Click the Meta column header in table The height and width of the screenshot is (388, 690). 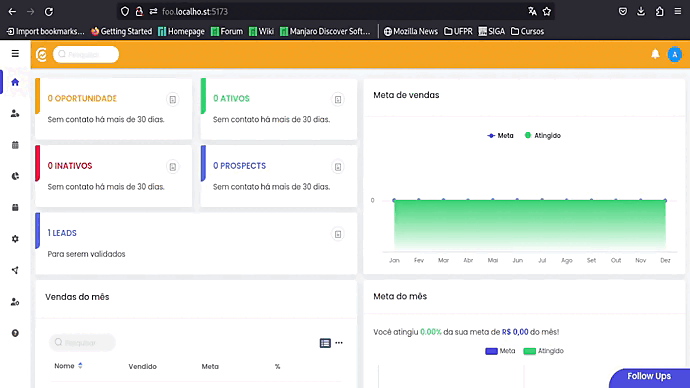(210, 366)
